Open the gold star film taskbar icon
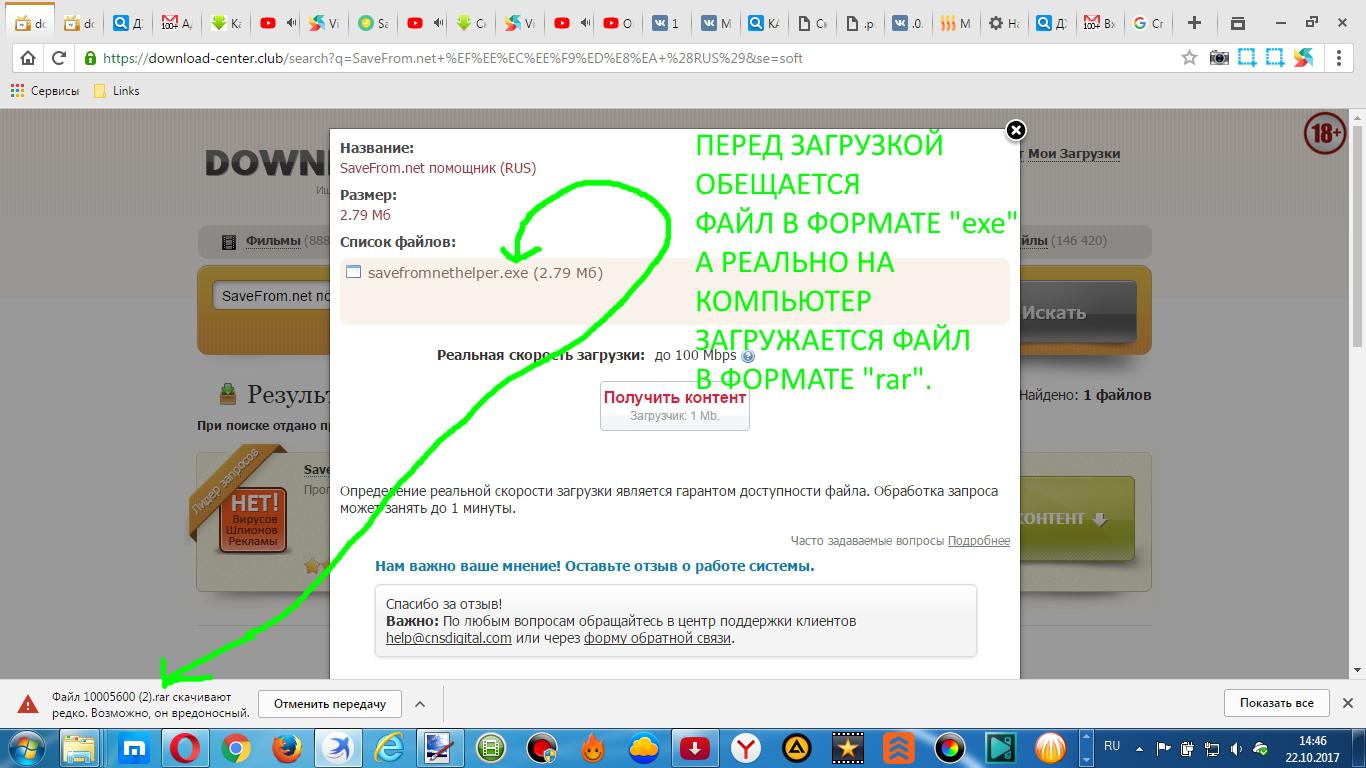 point(848,748)
